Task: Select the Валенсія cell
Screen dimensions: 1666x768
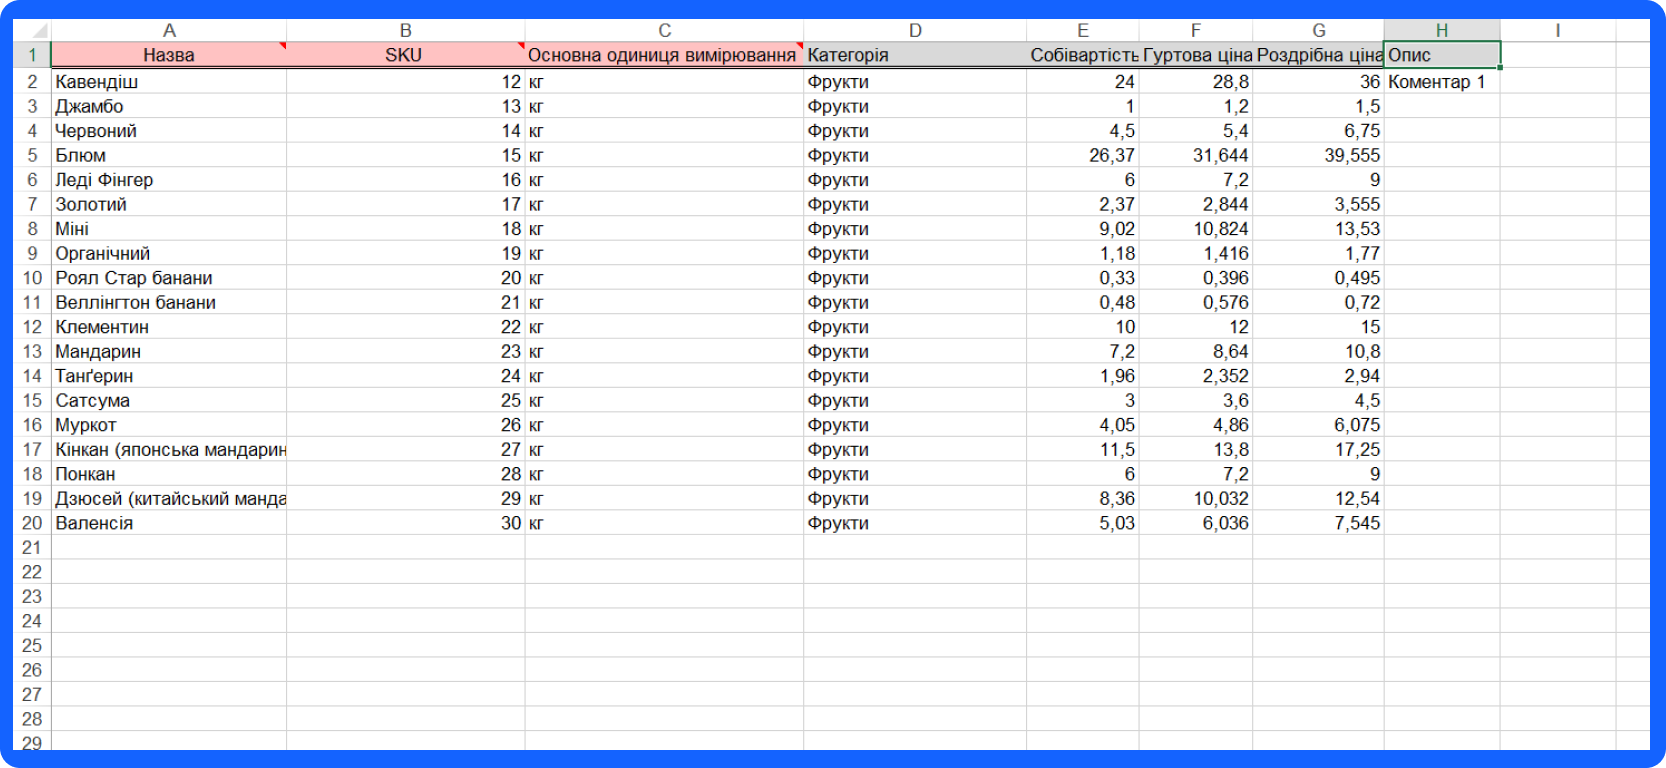Action: [x=168, y=523]
